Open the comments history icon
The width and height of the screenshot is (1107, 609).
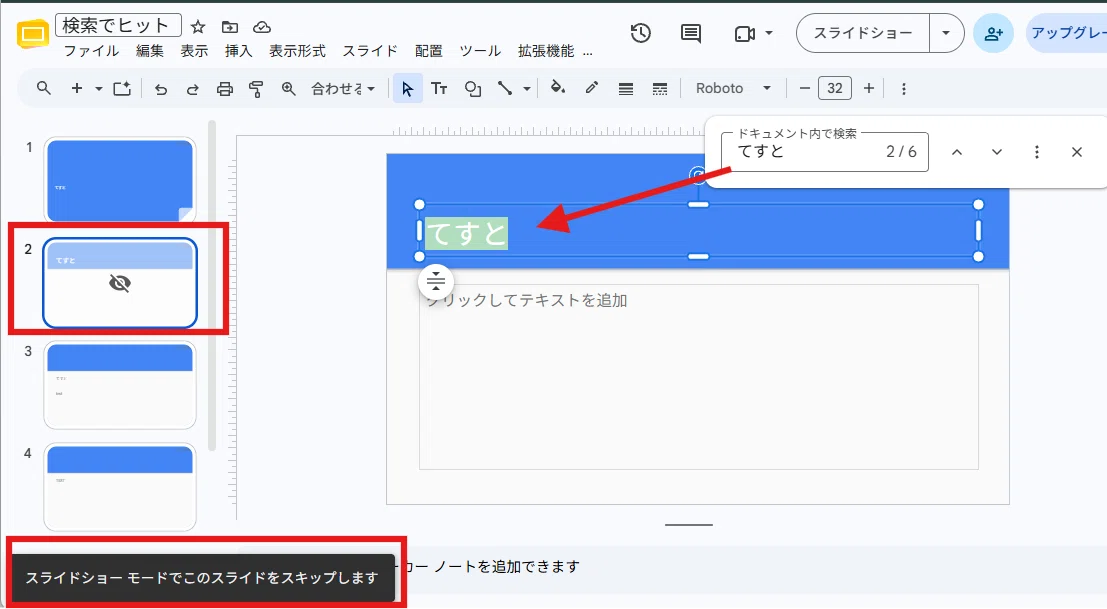pos(690,33)
